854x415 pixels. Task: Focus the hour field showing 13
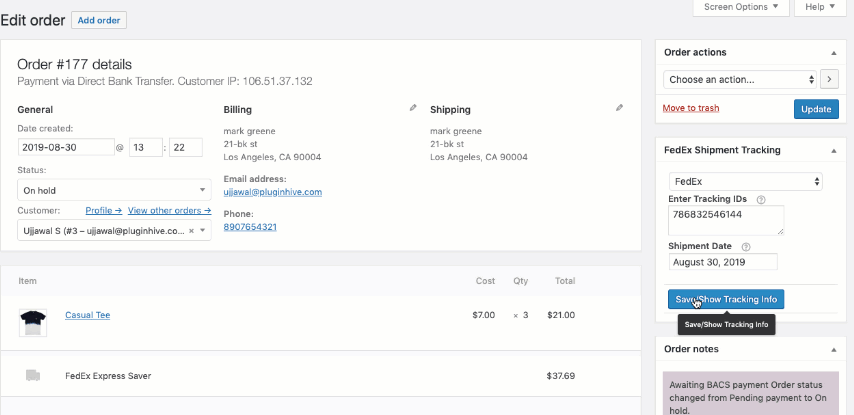pyautogui.click(x=145, y=147)
